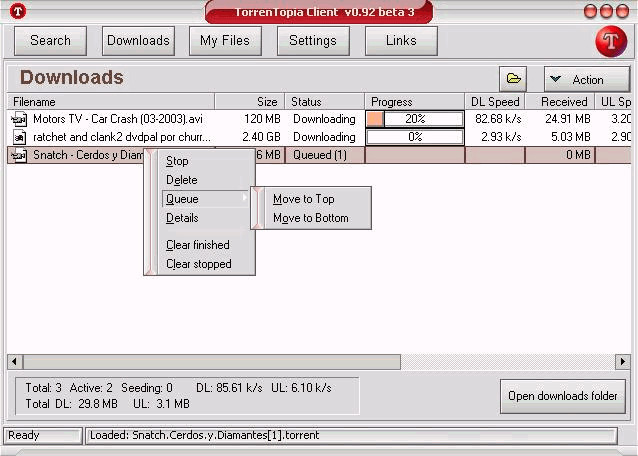
Task: Click the 2.40 GB size cell
Action: tap(261, 137)
